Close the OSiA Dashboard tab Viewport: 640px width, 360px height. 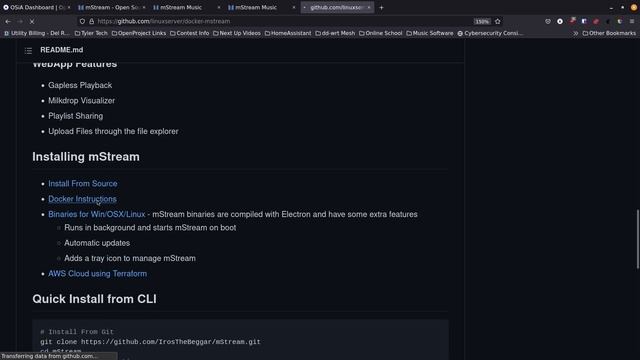(69, 7)
